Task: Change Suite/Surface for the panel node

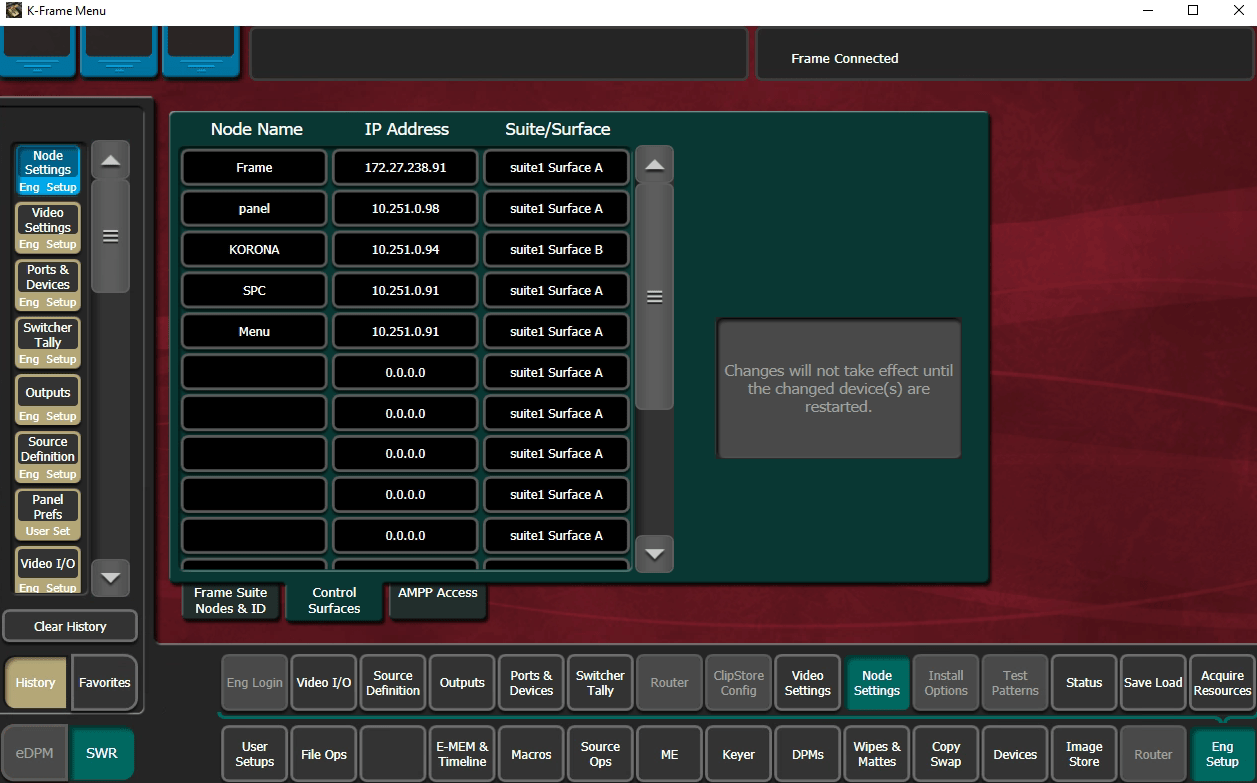Action: tap(556, 209)
